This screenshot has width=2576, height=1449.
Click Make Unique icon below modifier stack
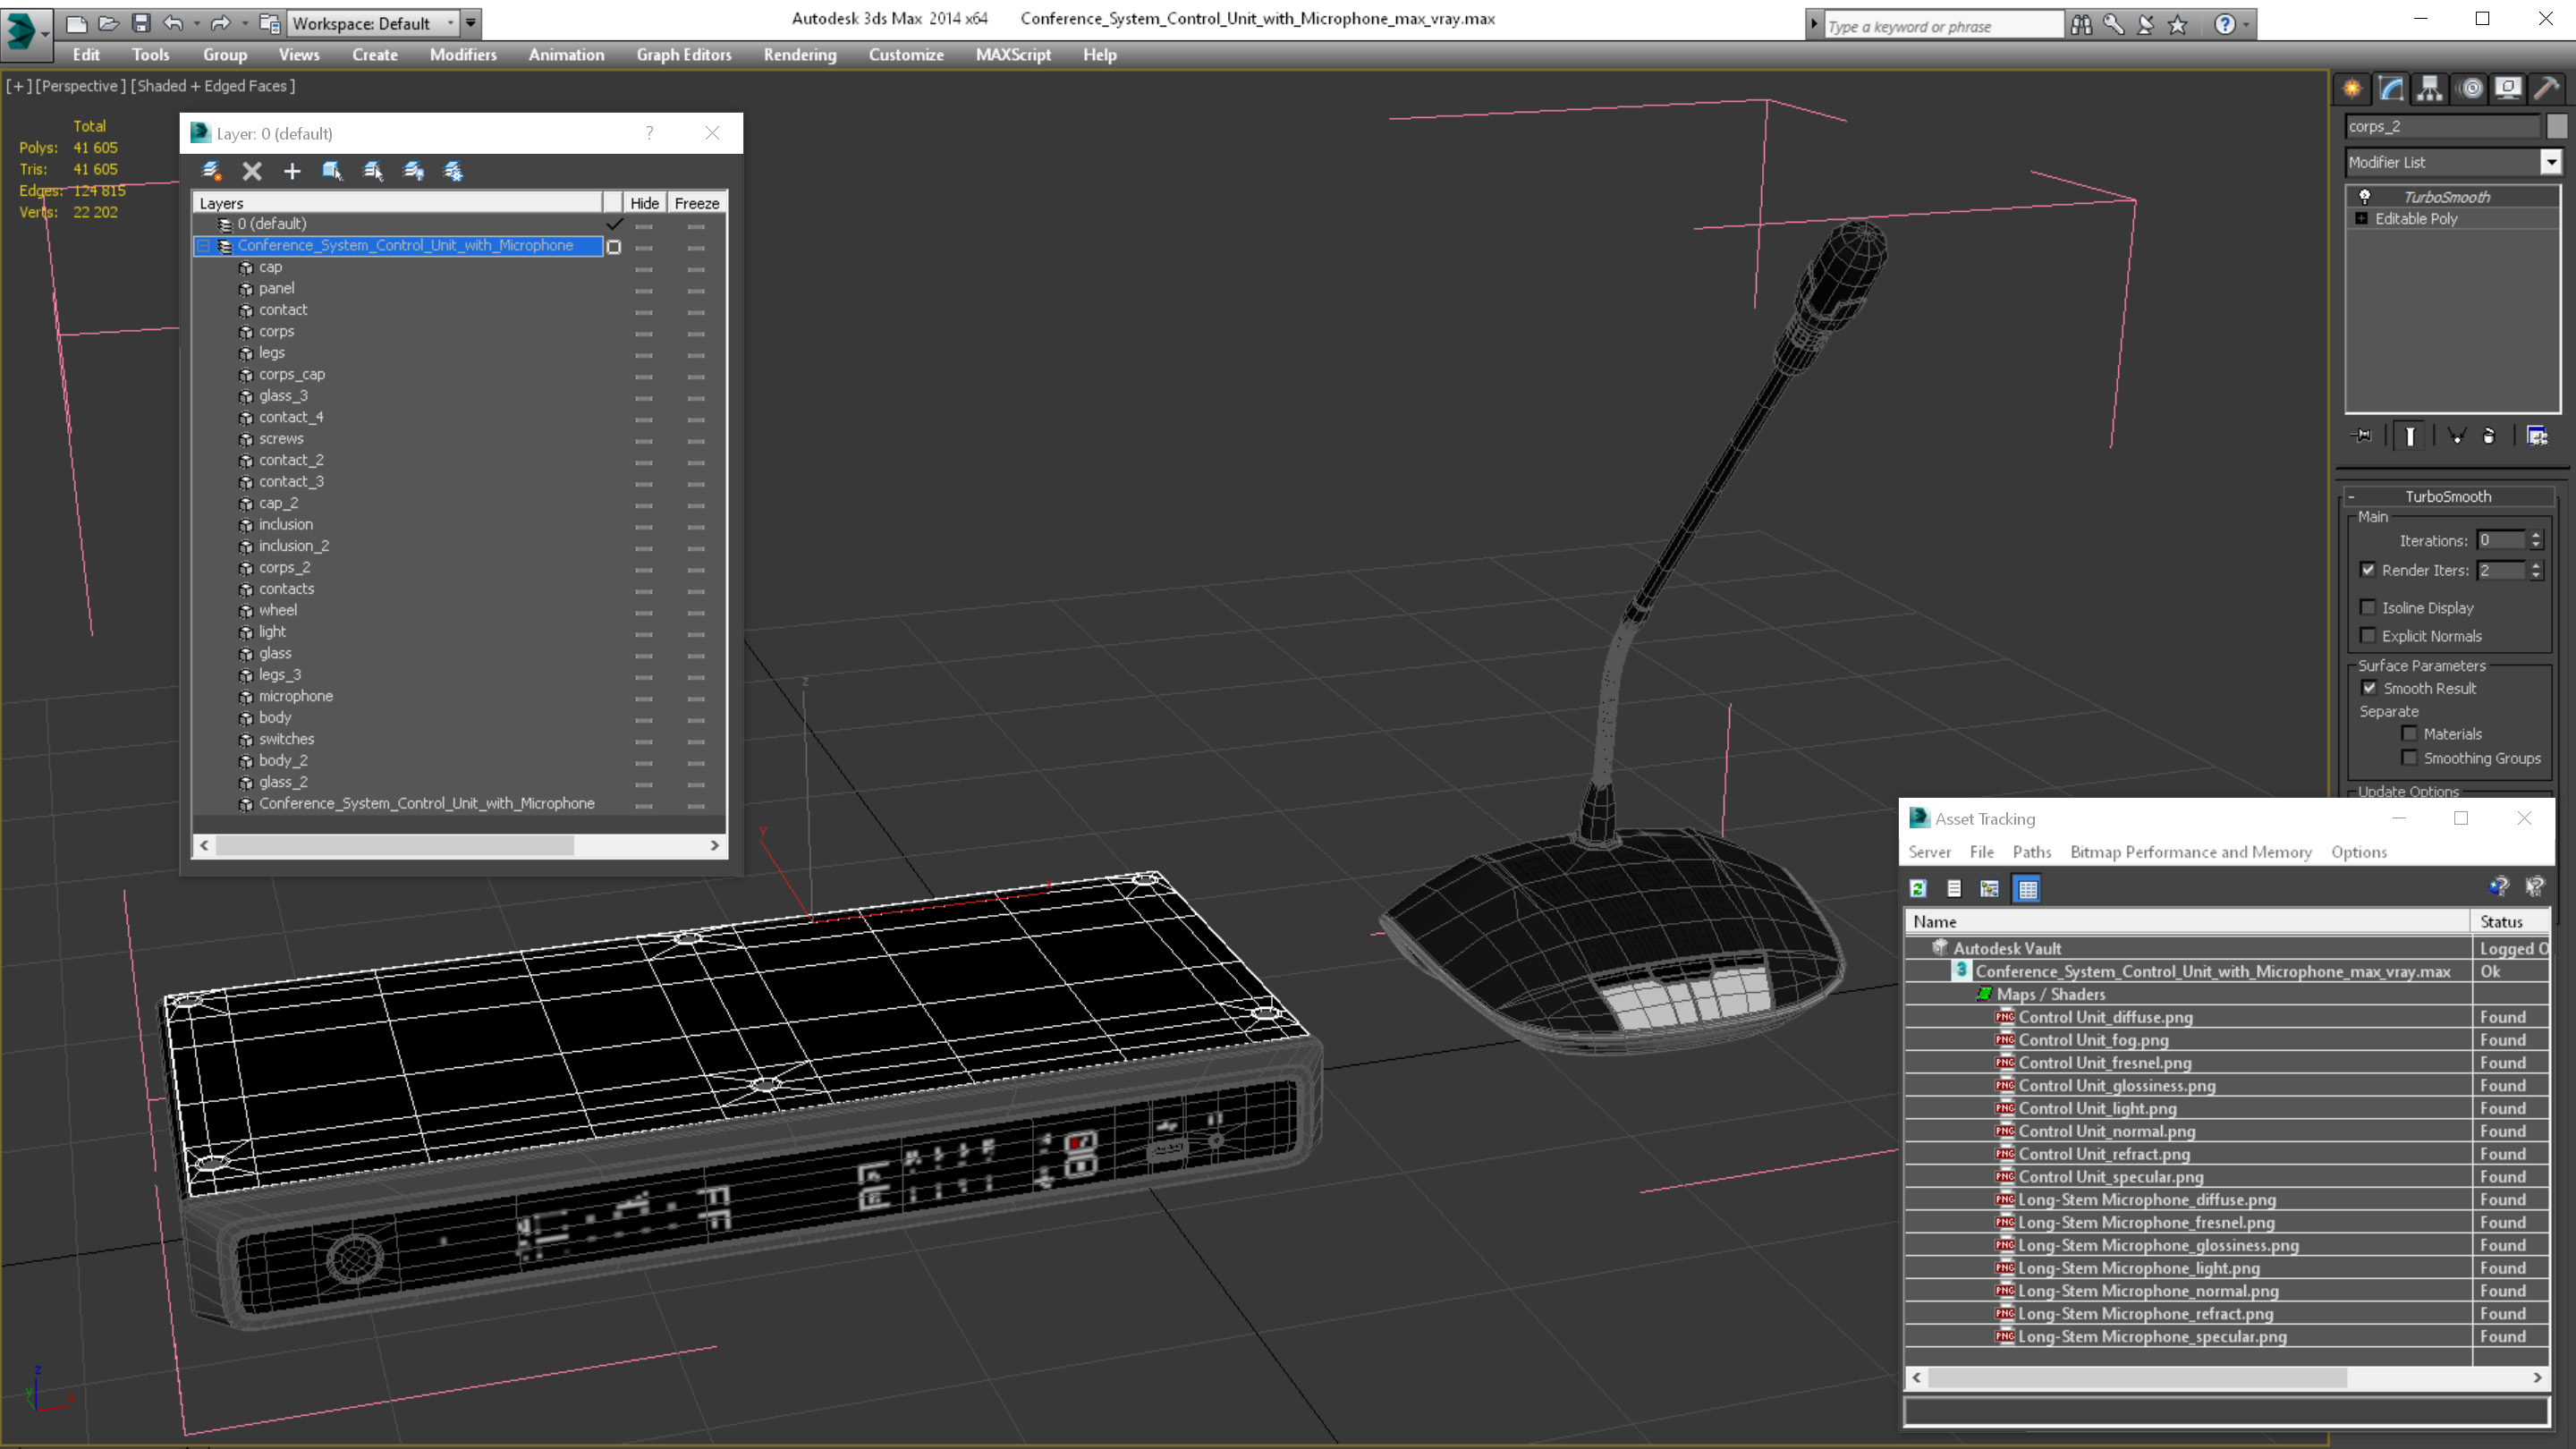pos(2456,436)
